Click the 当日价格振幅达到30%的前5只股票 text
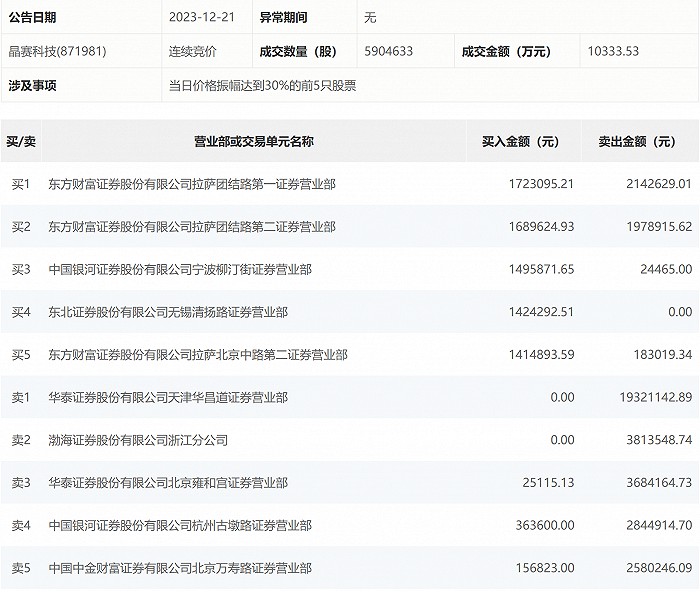700x591 pixels. pyautogui.click(x=262, y=85)
